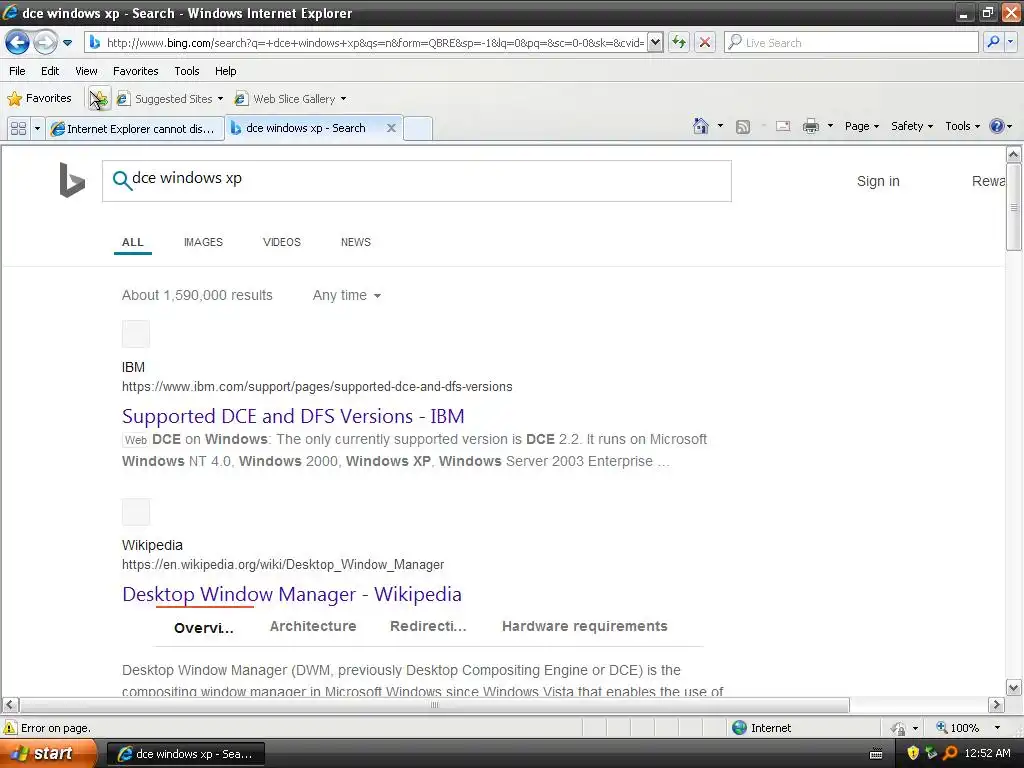Viewport: 1024px width, 768px height.
Task: Open the View menu
Action: 86,71
